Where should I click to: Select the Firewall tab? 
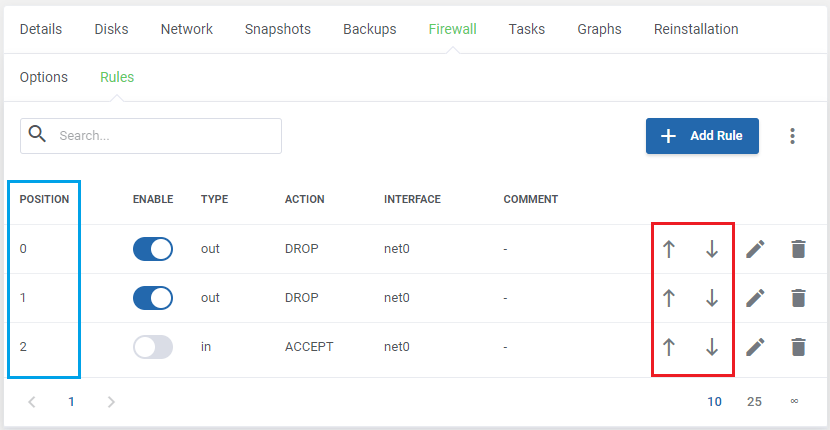(x=453, y=29)
